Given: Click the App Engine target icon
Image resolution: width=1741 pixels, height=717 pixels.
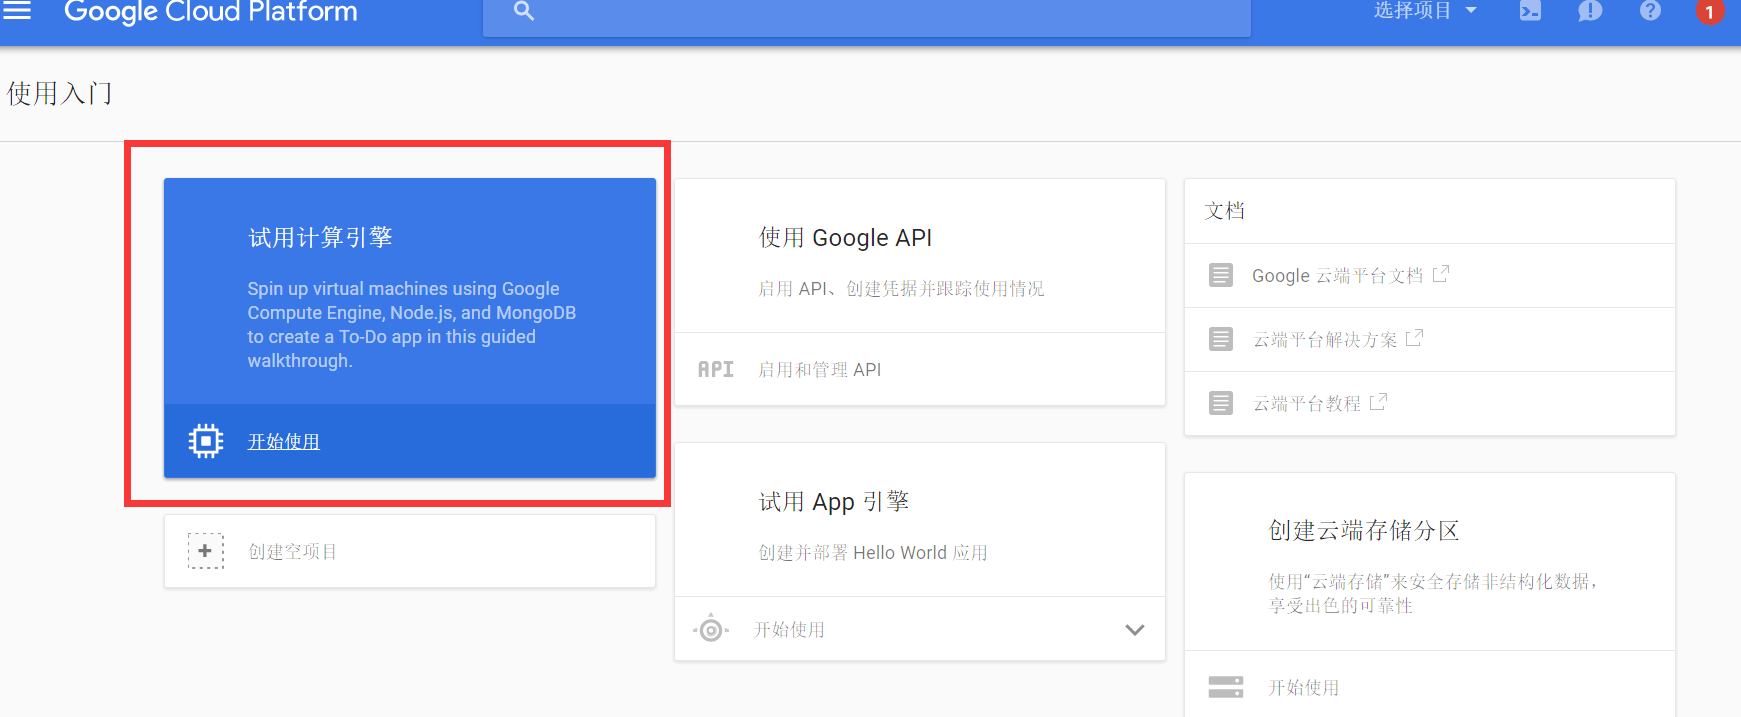Looking at the screenshot, I should pyautogui.click(x=711, y=629).
